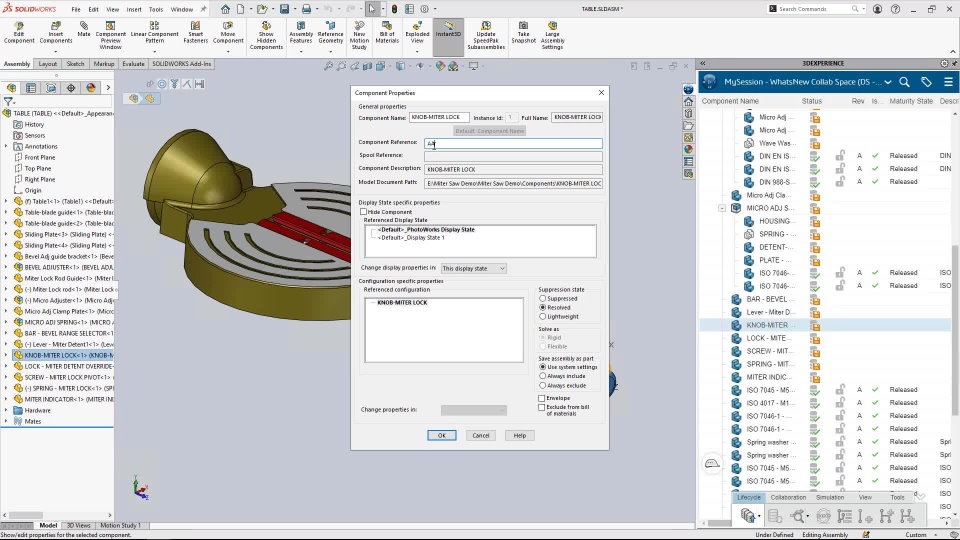Click the Component Reference input field
Viewport: 960px width, 540px height.
513,143
